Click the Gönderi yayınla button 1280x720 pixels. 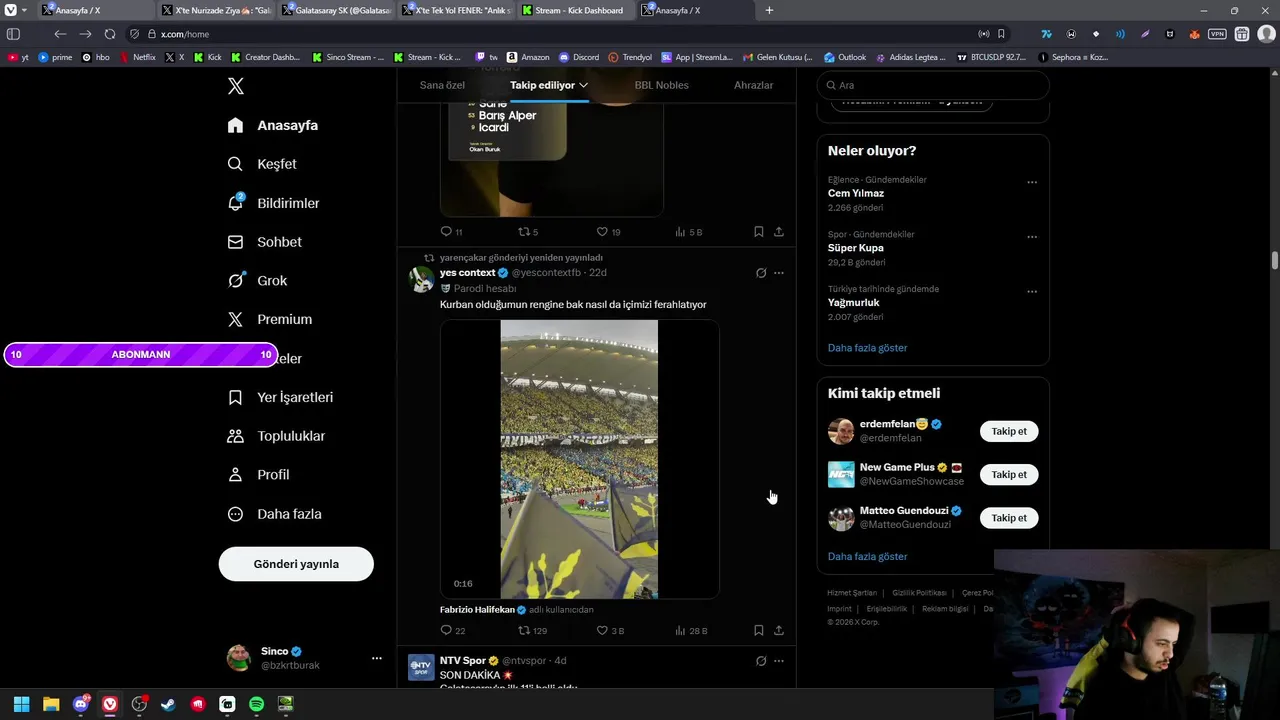296,564
